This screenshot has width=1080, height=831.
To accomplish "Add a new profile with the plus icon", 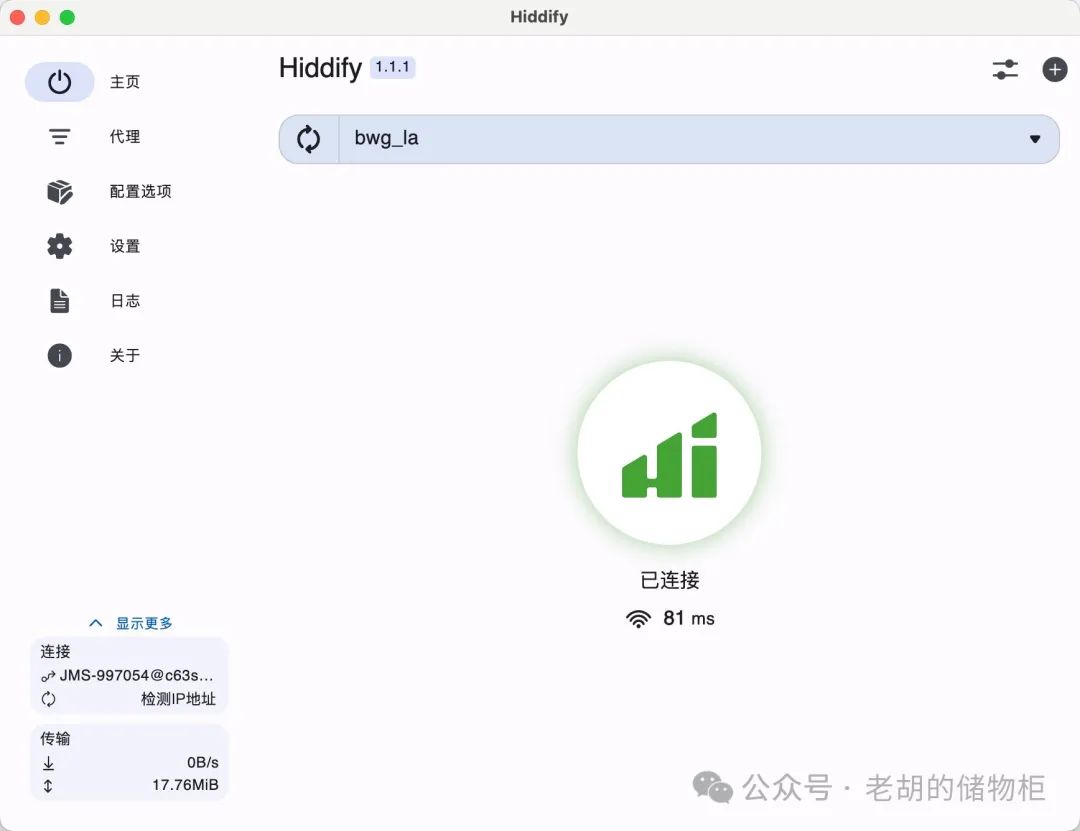I will 1055,70.
